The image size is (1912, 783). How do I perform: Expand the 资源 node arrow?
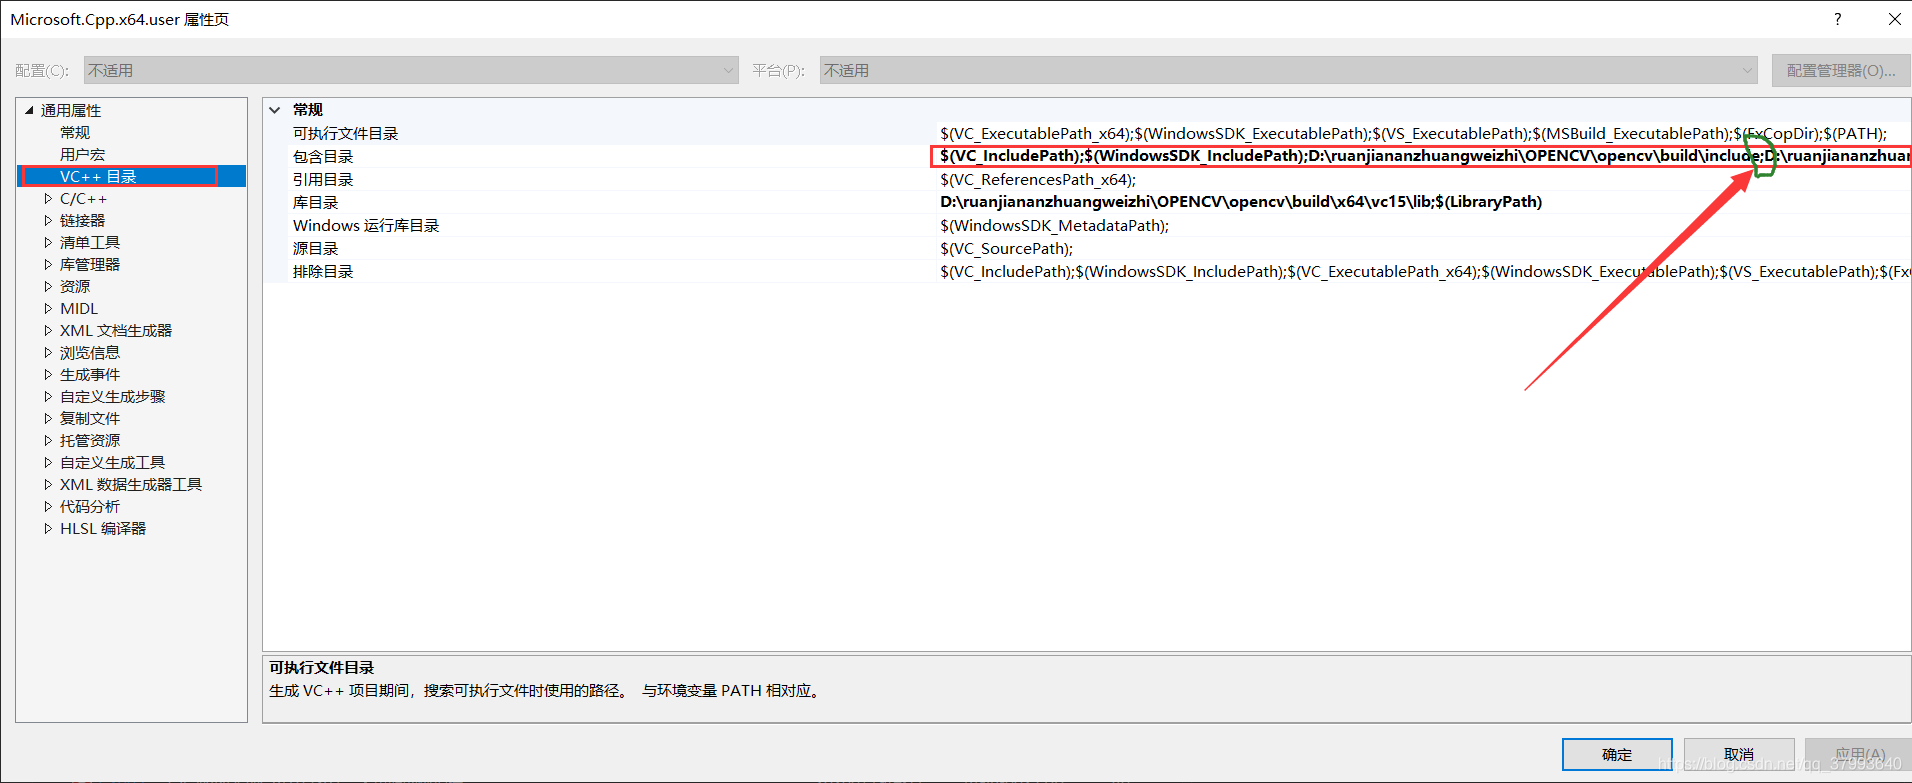pyautogui.click(x=48, y=286)
